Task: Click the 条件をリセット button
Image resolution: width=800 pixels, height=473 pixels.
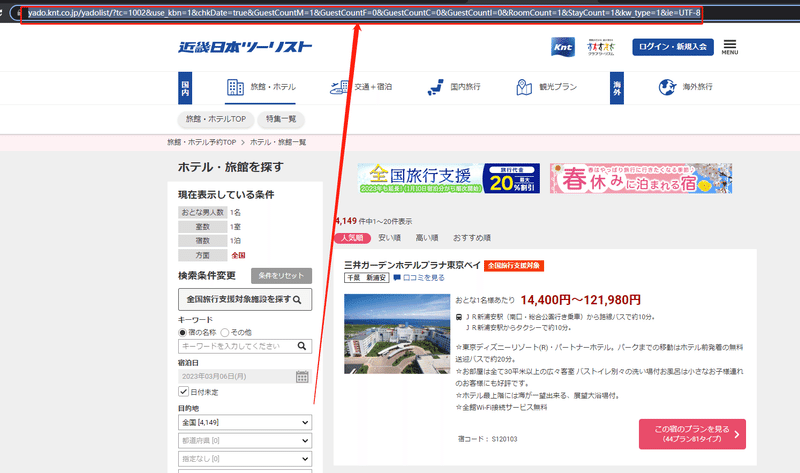Action: (281, 276)
